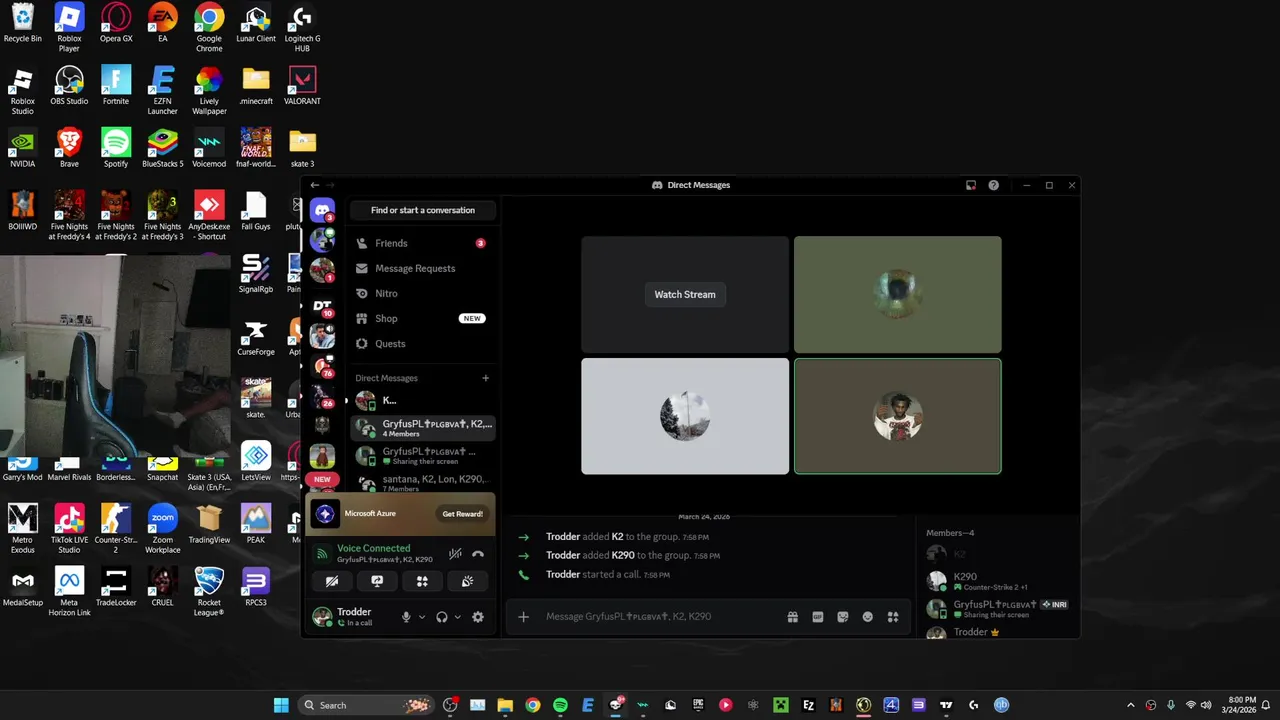Click Trodder added K290 message username
Screen dimensions: 1280x720
563,555
